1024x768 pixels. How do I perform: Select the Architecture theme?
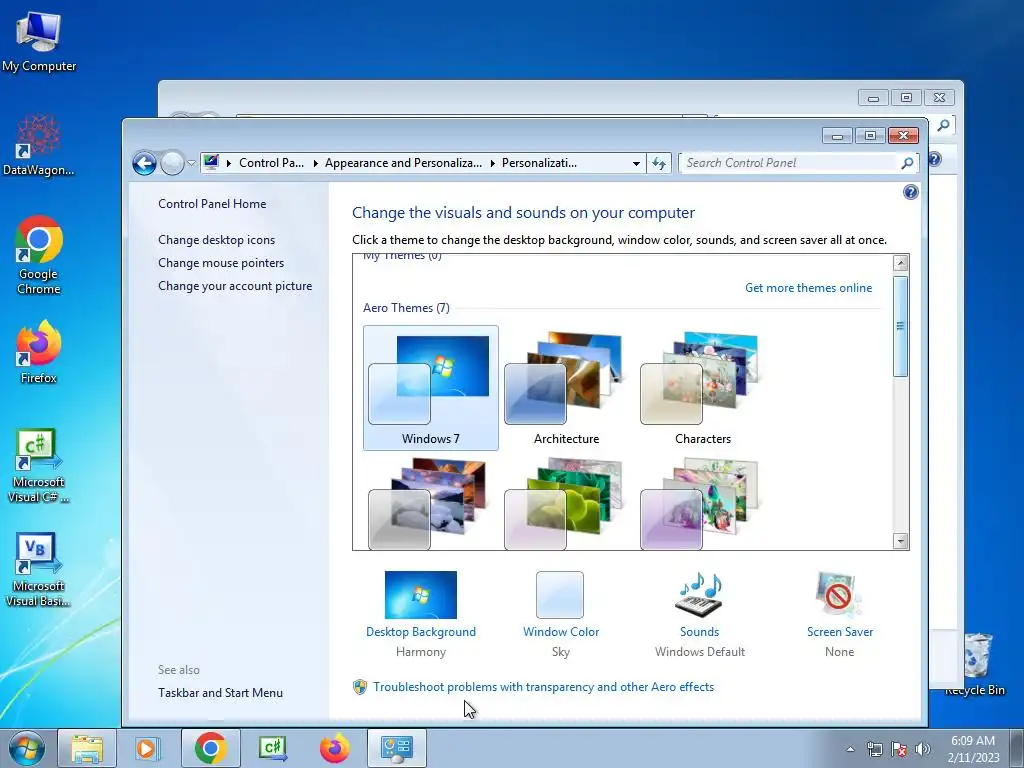point(566,388)
